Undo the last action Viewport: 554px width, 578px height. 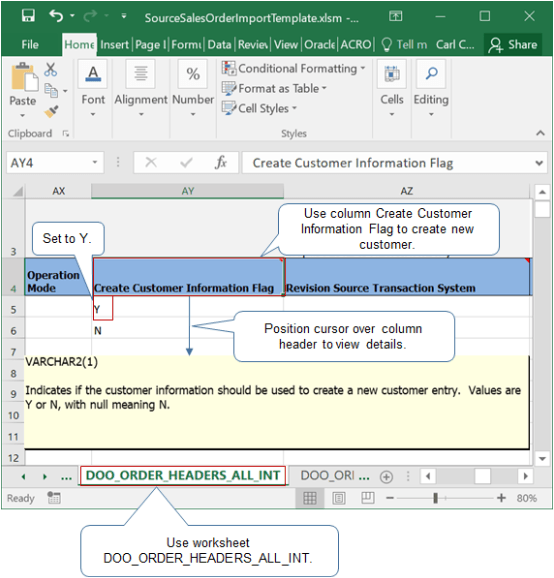[x=56, y=16]
